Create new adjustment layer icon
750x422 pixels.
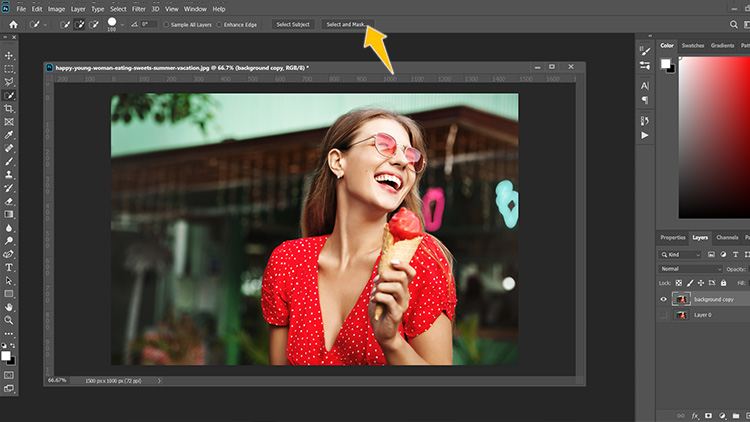pyautogui.click(x=722, y=416)
